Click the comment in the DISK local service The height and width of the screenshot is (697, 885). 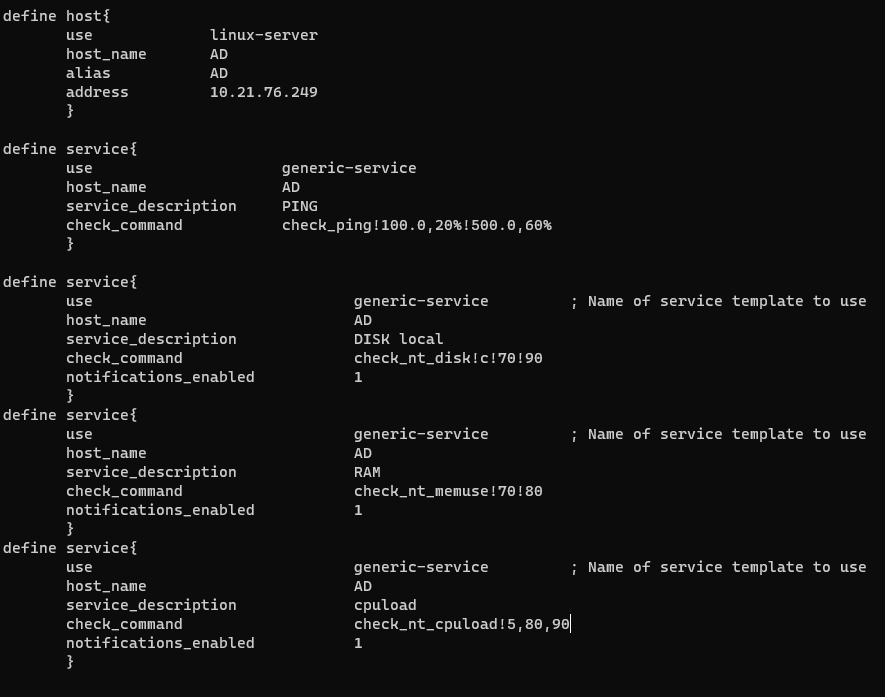point(718,301)
